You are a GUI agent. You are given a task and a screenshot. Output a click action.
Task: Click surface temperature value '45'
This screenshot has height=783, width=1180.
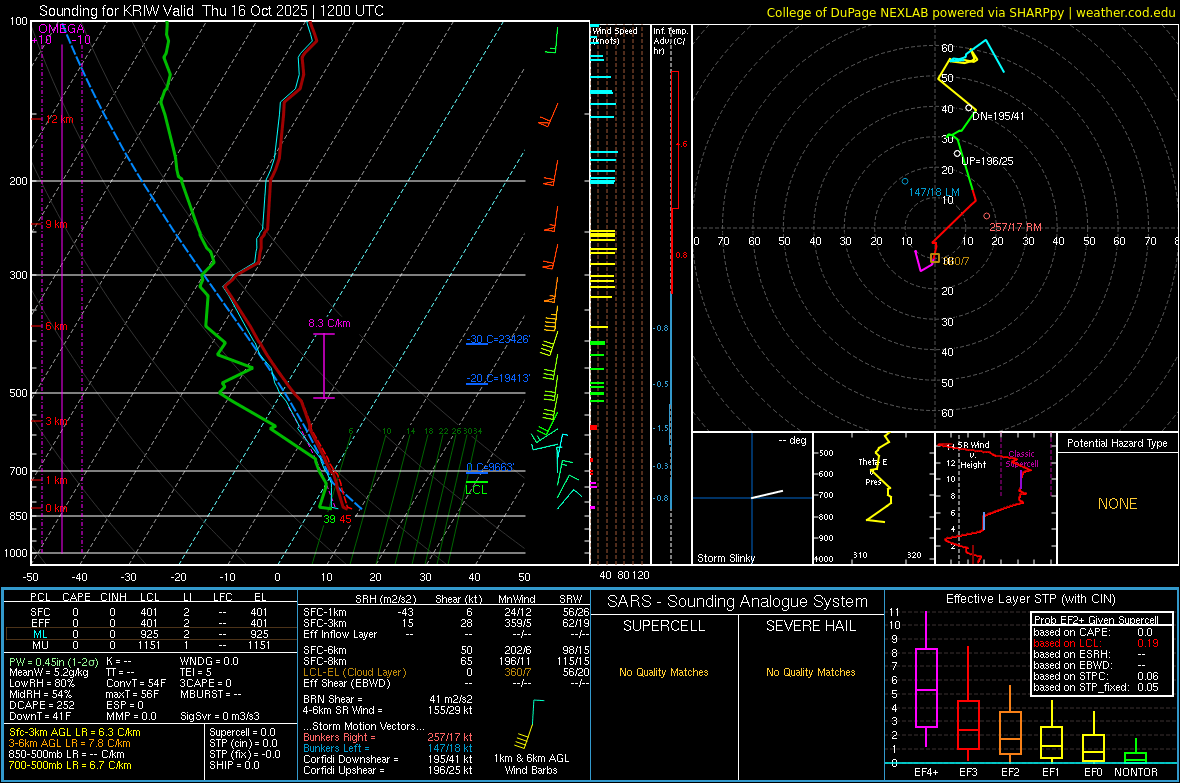tap(345, 519)
